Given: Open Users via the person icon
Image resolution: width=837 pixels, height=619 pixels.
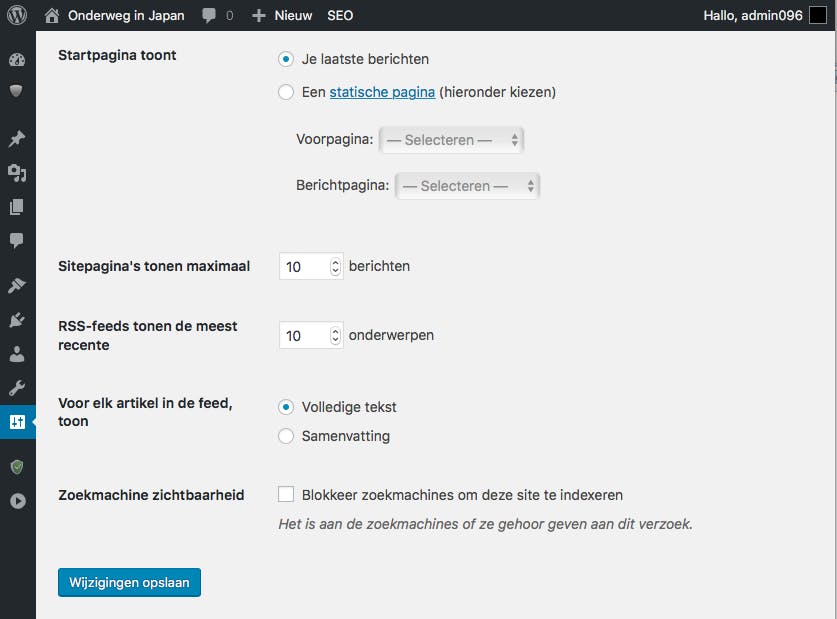Looking at the screenshot, I should (x=17, y=354).
